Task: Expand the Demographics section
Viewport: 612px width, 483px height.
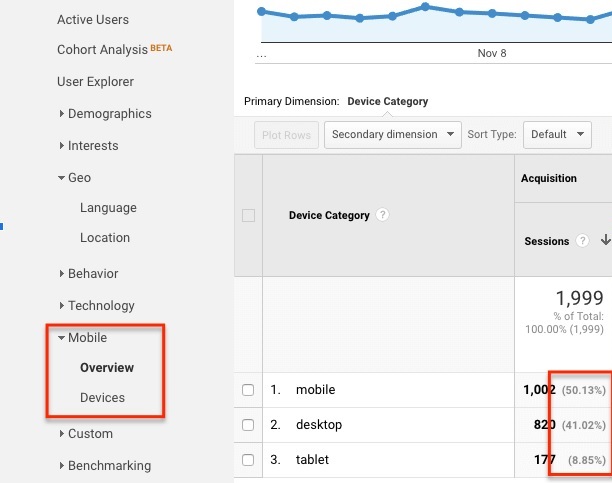Action: 109,114
